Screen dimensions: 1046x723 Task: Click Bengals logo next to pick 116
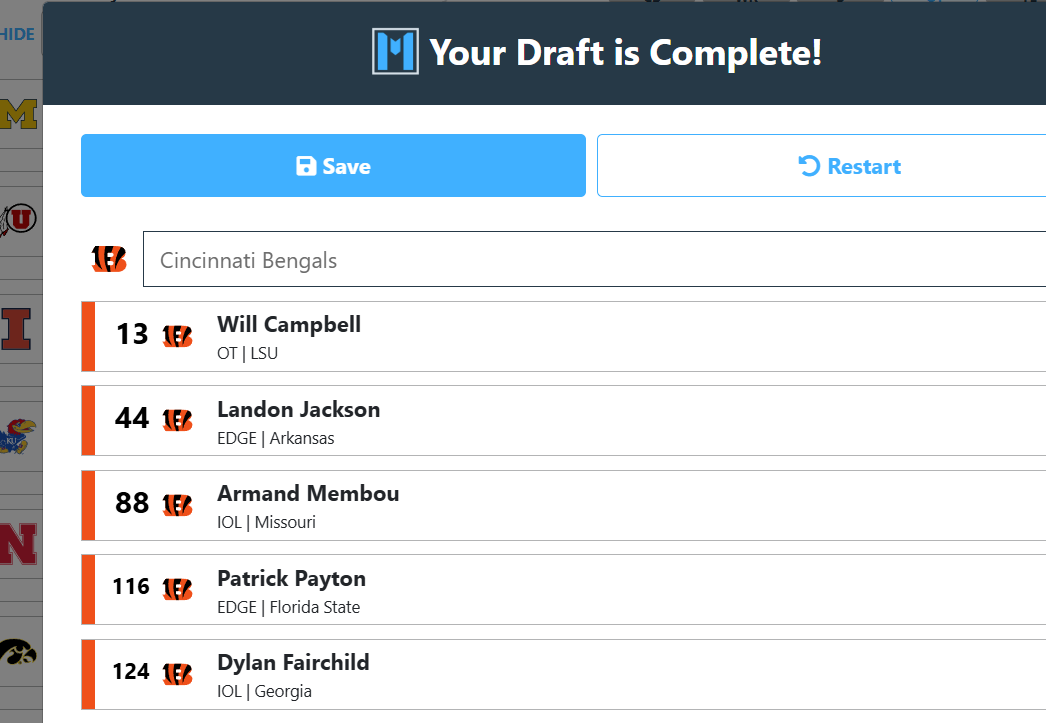(177, 589)
